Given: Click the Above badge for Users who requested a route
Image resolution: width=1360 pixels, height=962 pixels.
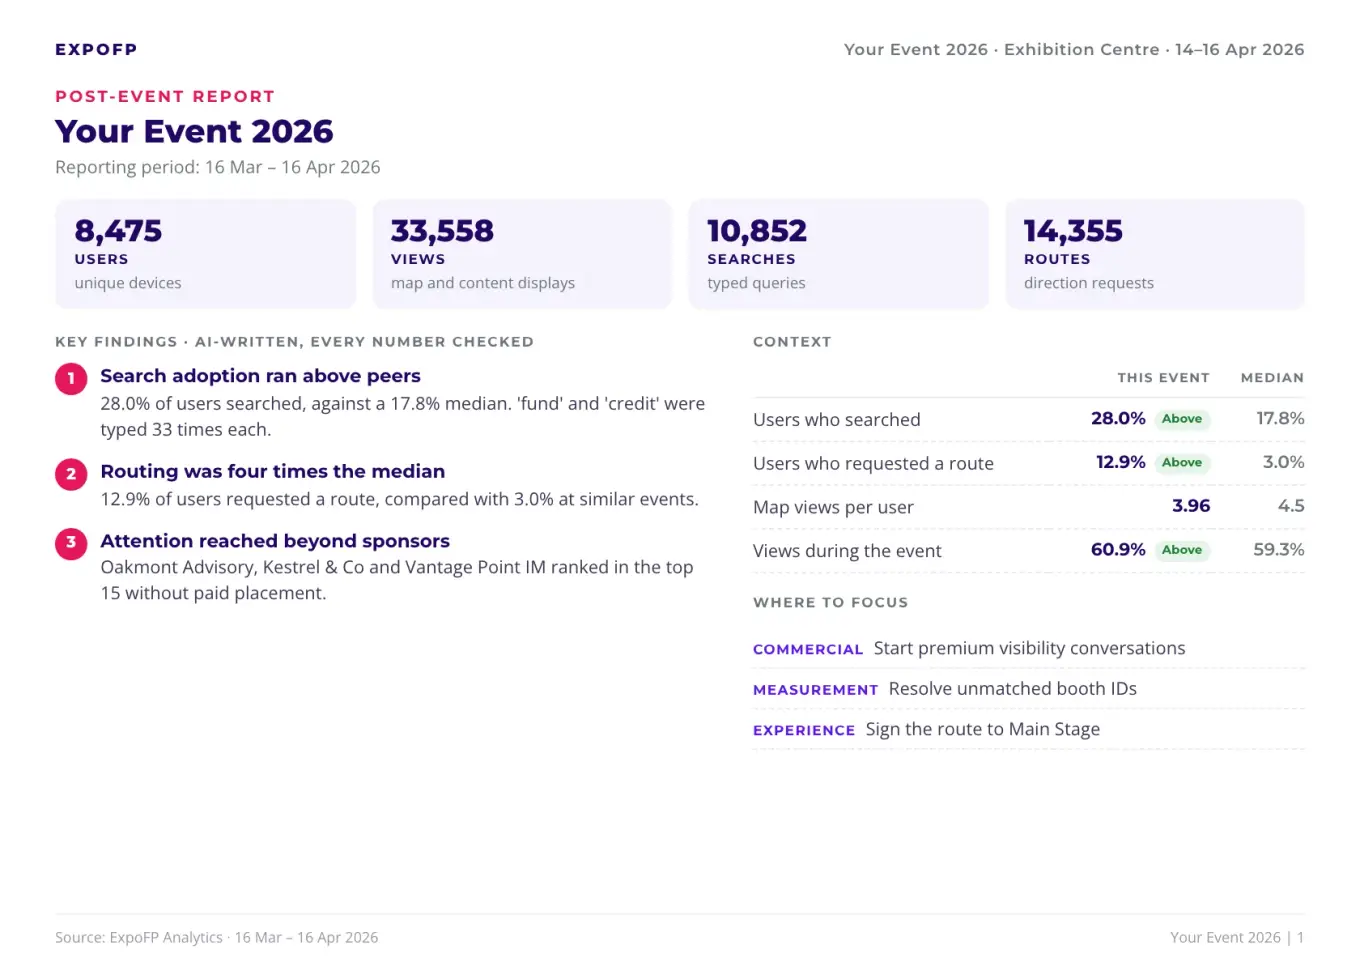Looking at the screenshot, I should (x=1182, y=463).
